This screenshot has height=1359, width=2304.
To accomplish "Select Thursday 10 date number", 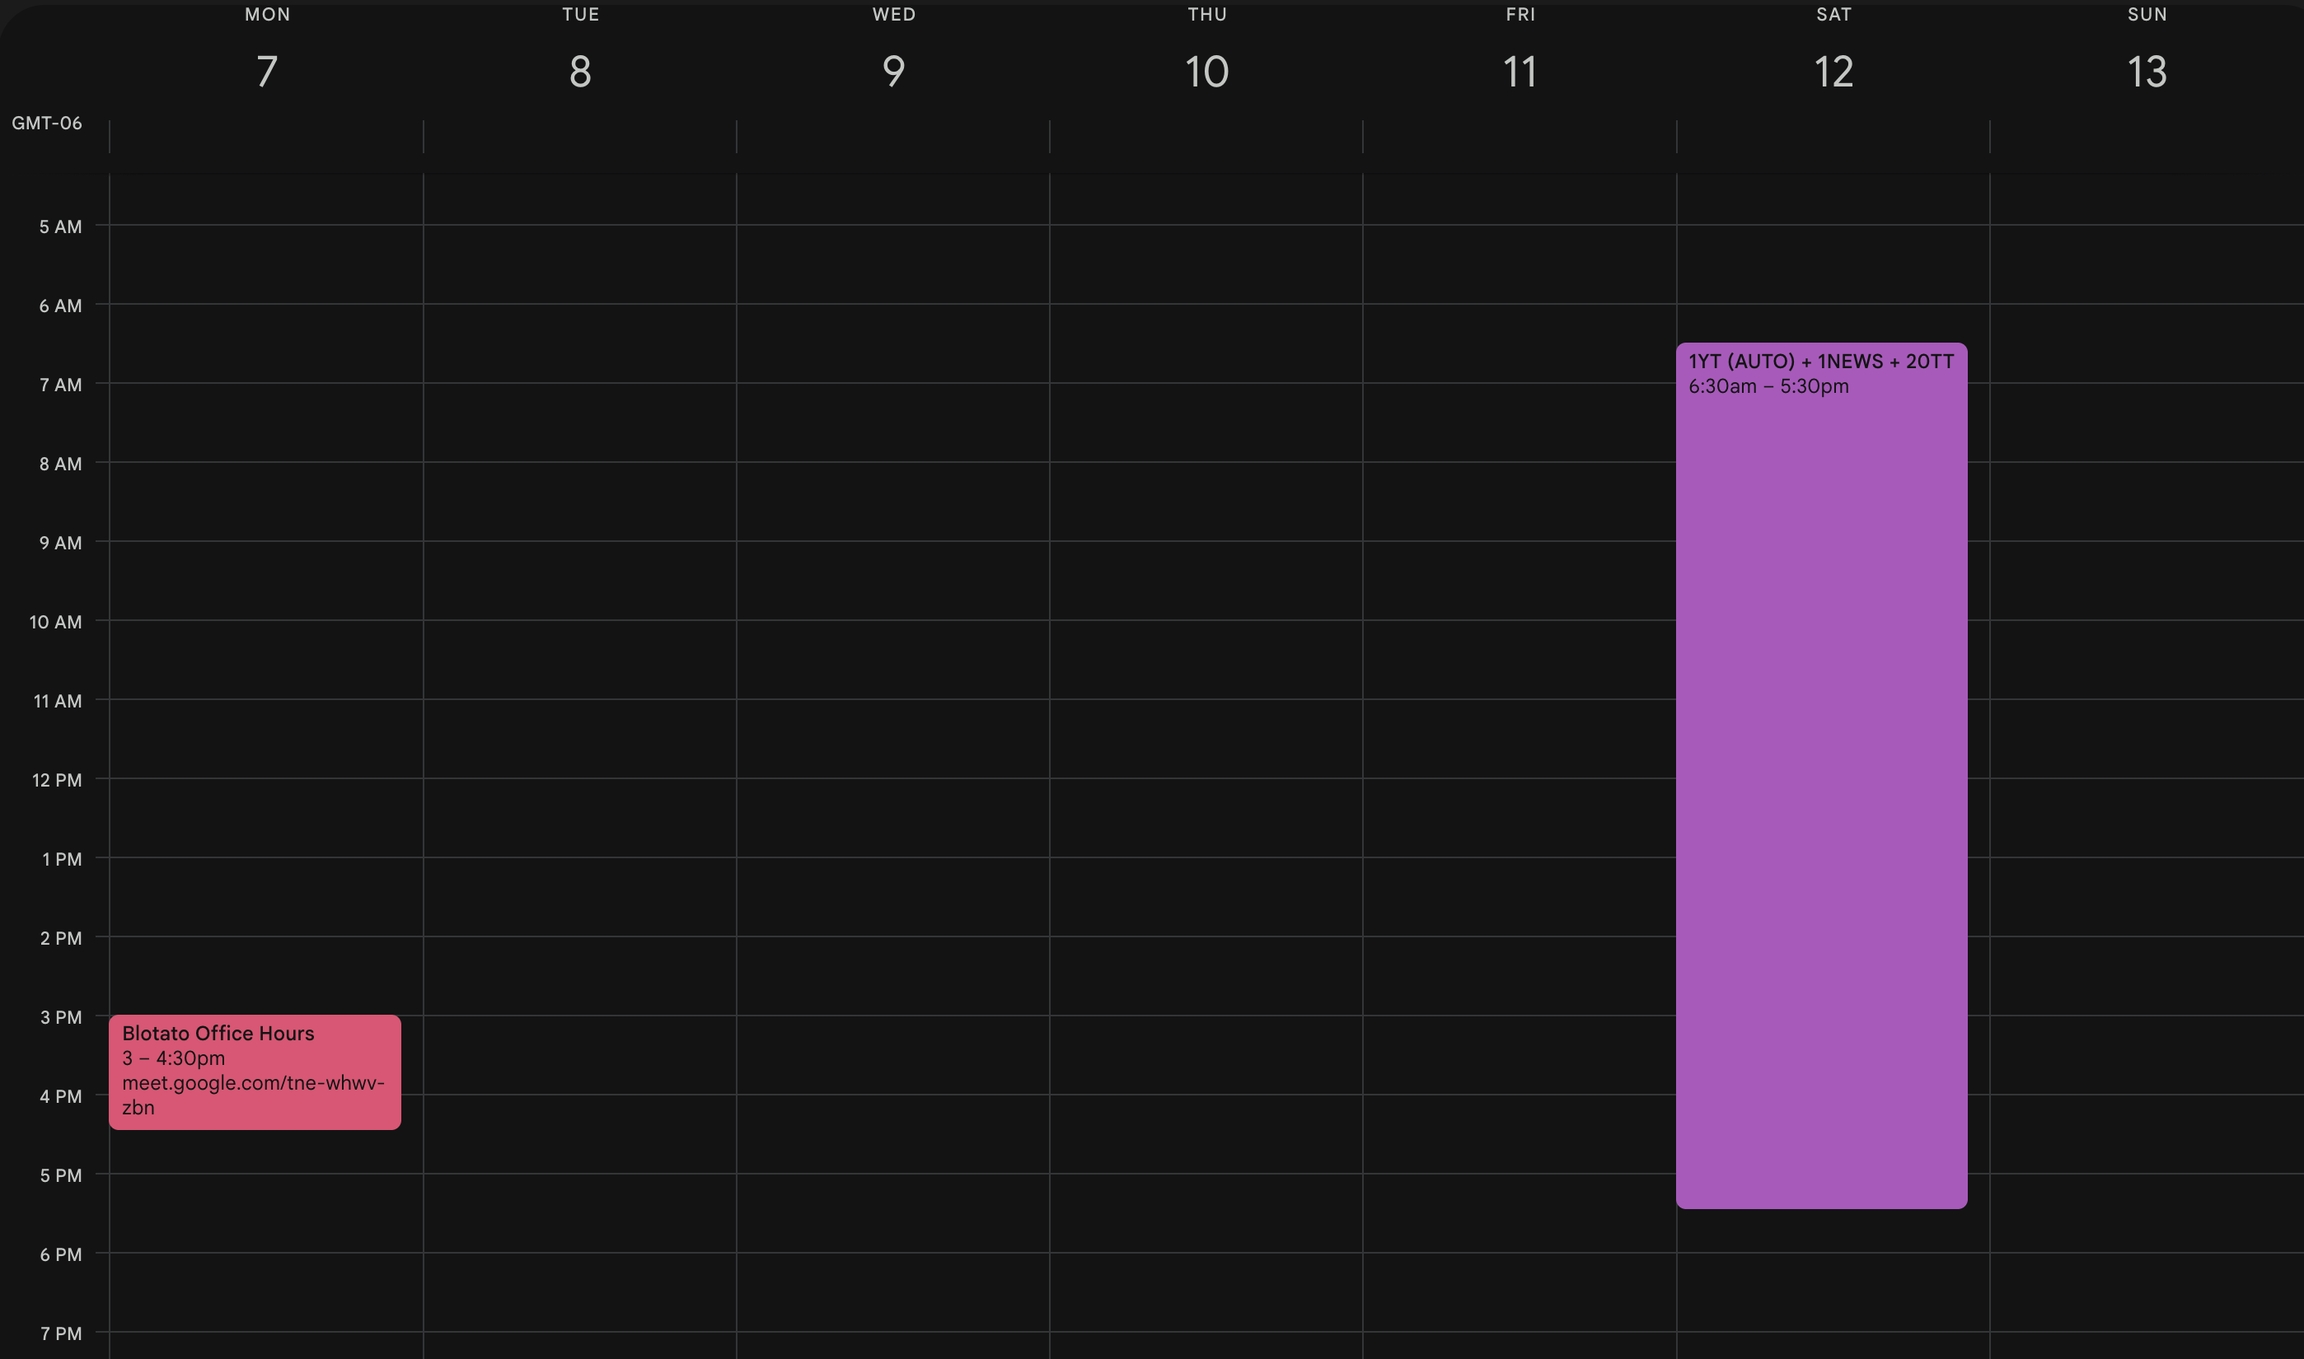I will pos(1206,71).
